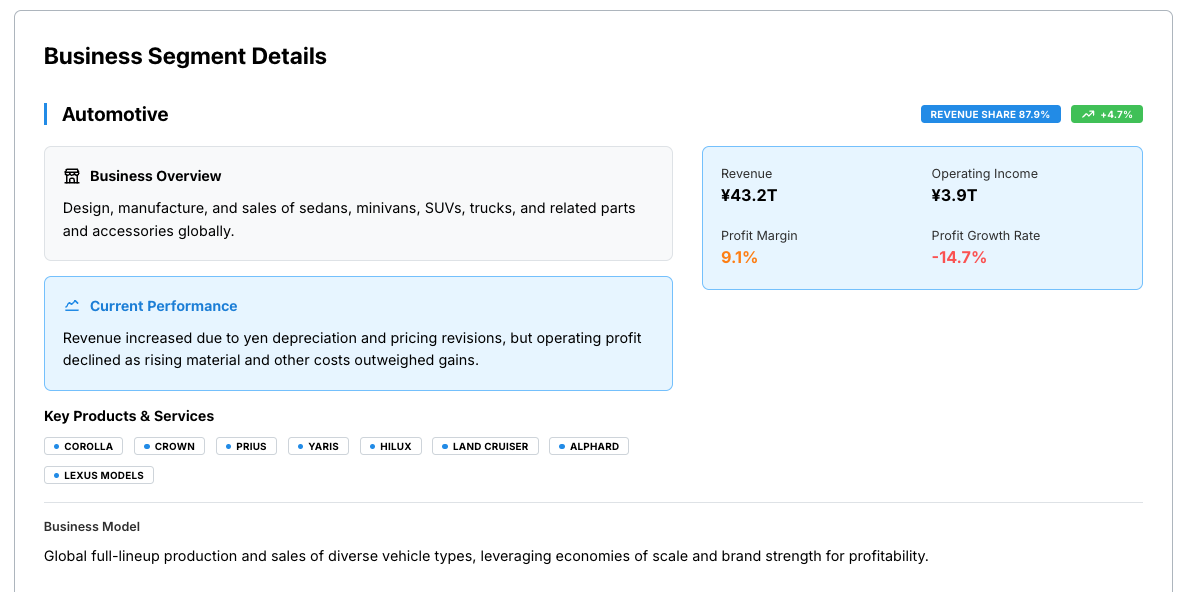The height and width of the screenshot is (592, 1190).
Task: Select the LAND CRUISER product tag
Action: 485,446
